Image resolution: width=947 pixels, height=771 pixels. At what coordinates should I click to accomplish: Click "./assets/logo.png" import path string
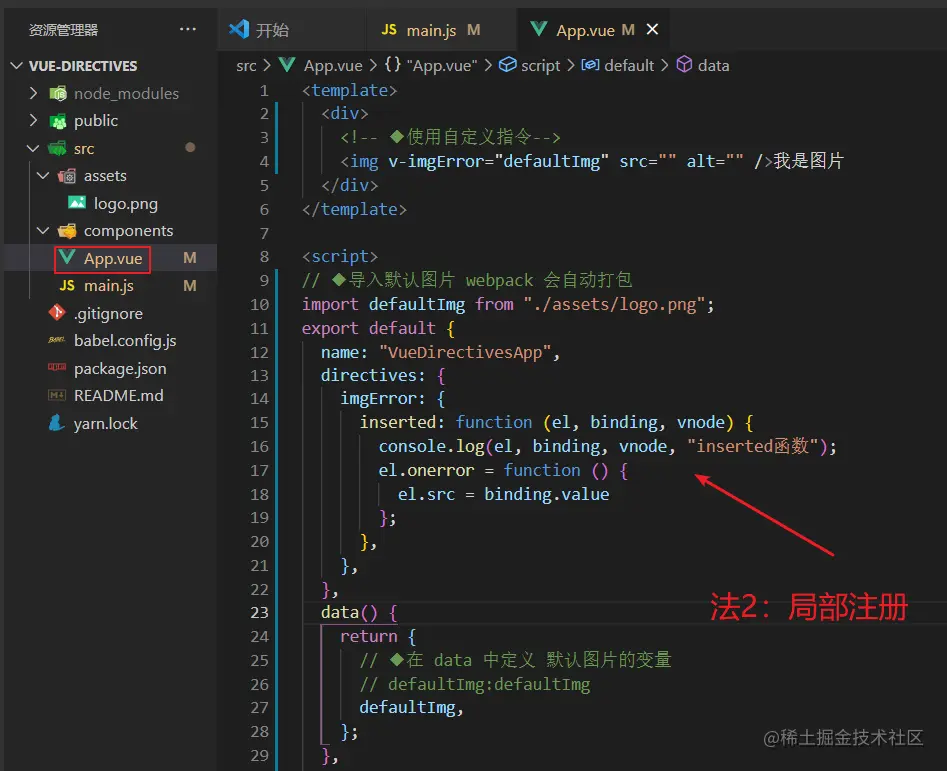coord(614,304)
